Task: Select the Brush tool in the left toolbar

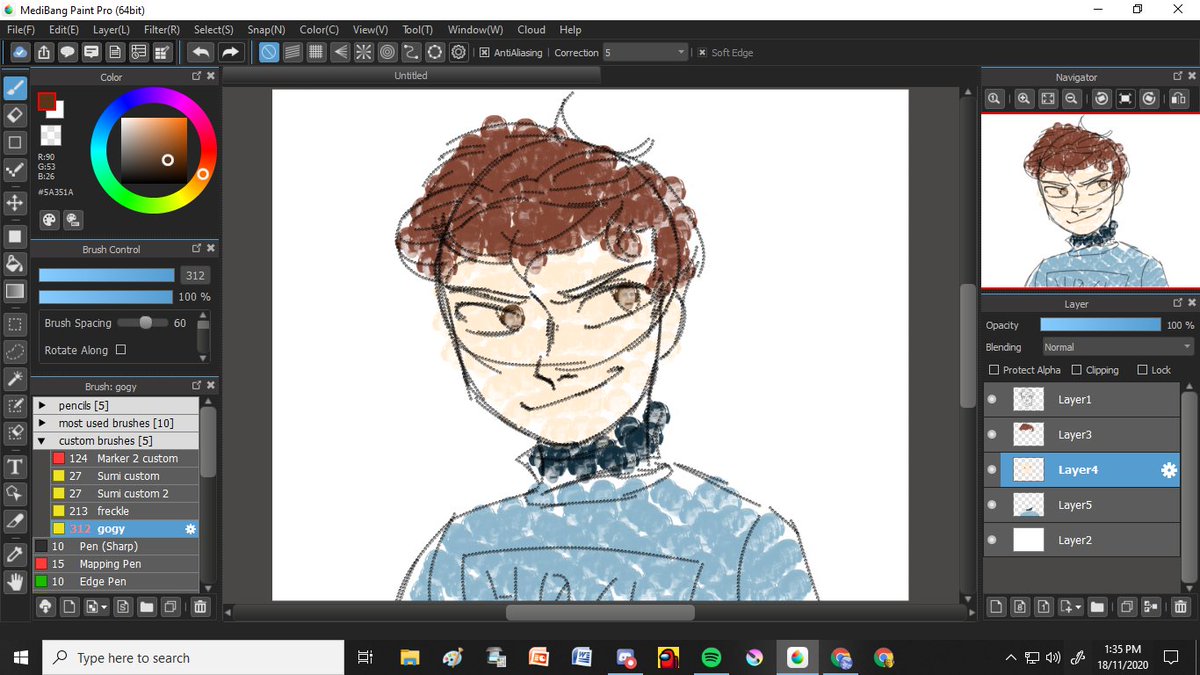Action: tap(15, 90)
